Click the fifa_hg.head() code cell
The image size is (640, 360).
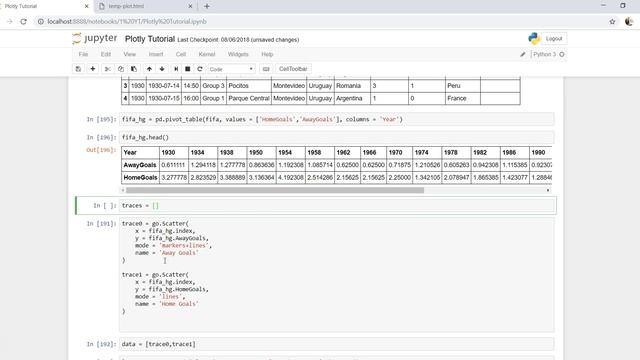(x=337, y=138)
